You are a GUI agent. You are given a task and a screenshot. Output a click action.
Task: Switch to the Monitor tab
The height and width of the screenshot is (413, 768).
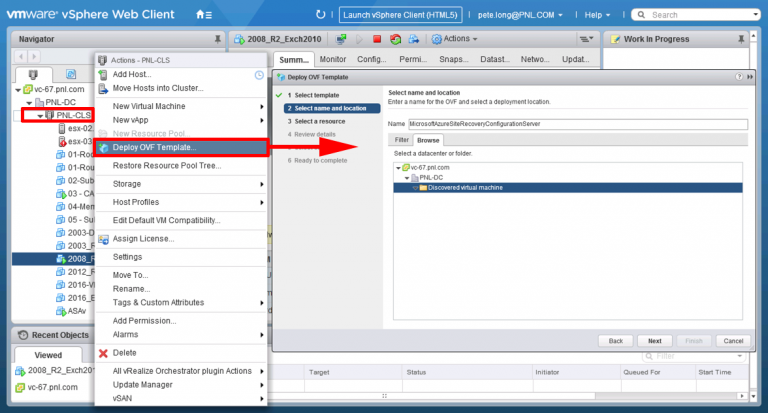[x=333, y=59]
